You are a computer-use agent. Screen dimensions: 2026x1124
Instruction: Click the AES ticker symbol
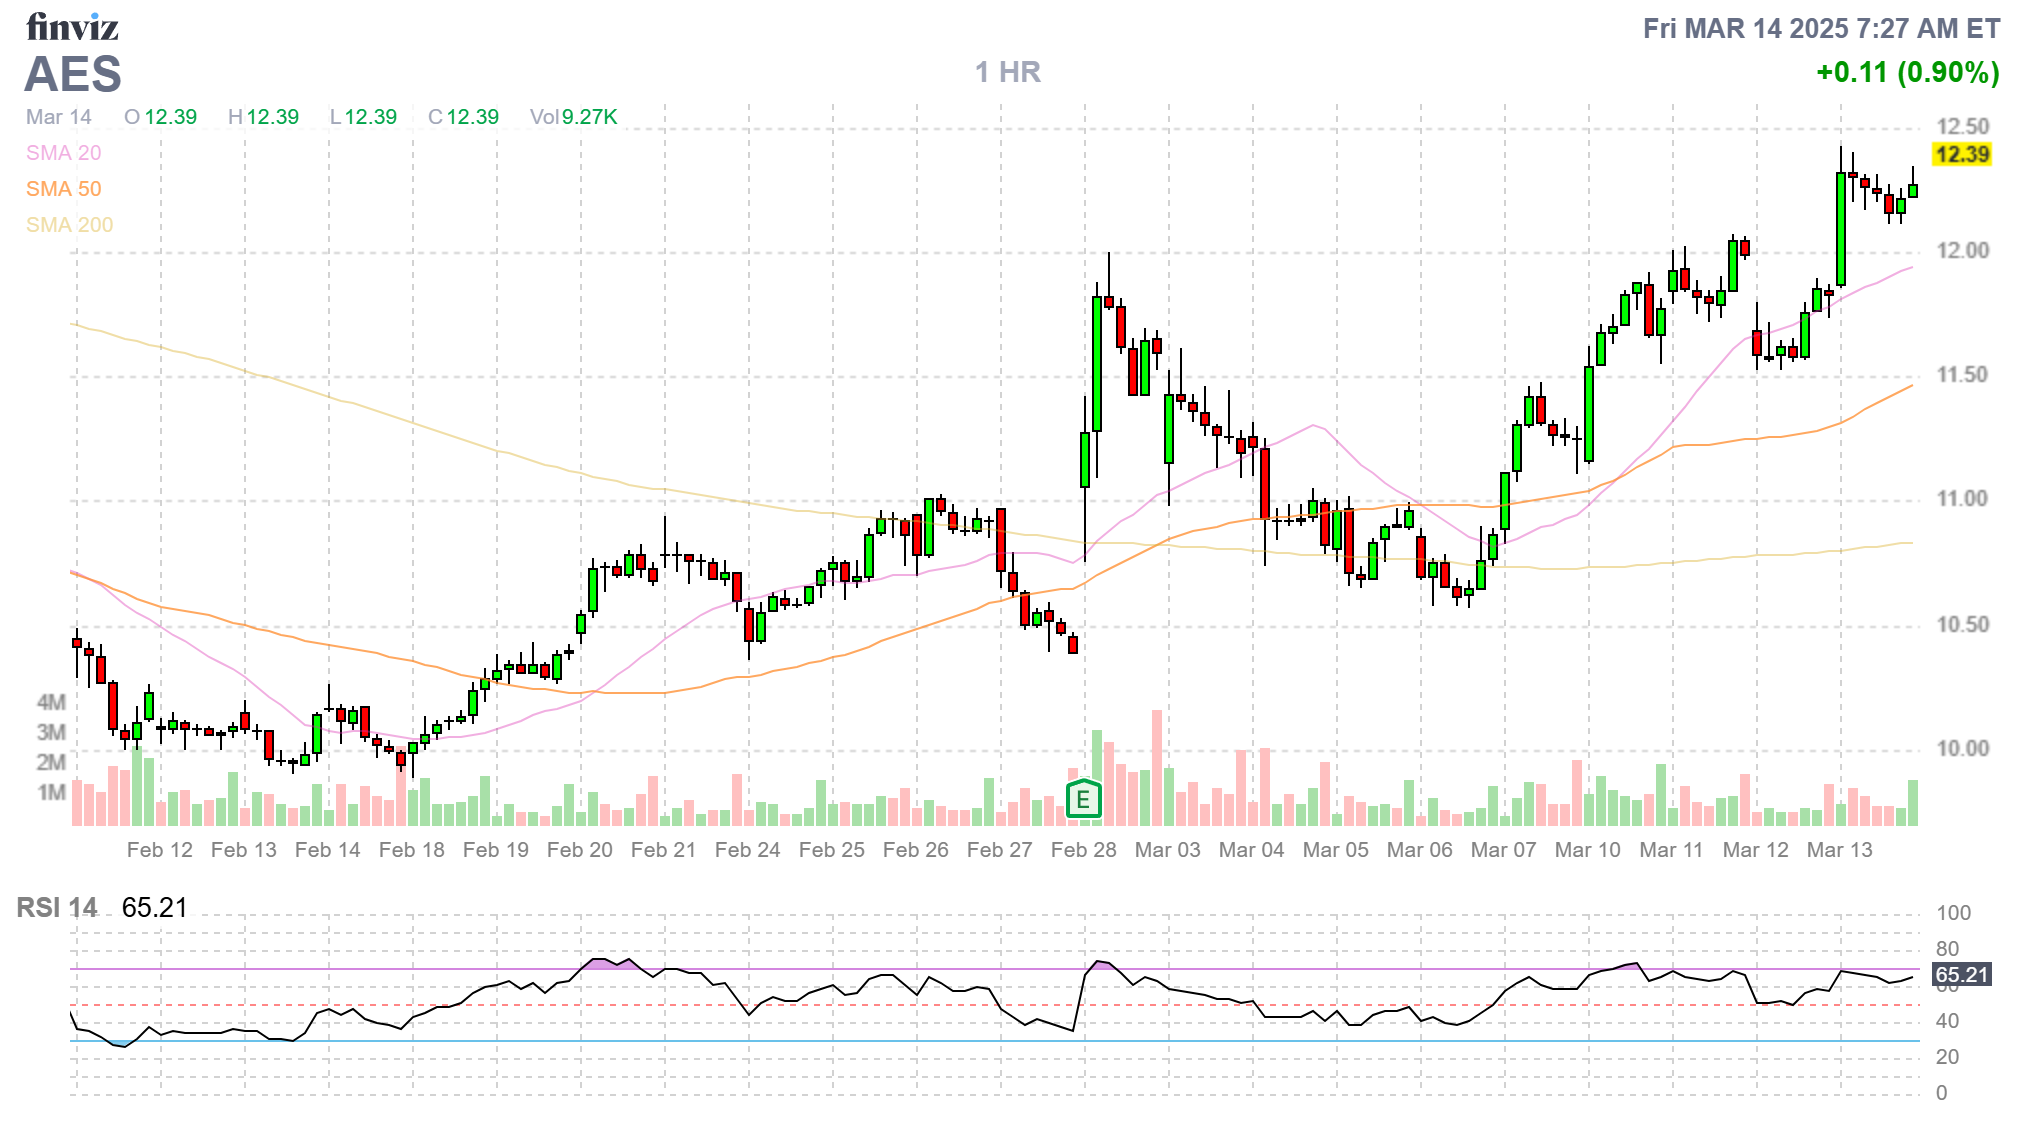pos(73,75)
